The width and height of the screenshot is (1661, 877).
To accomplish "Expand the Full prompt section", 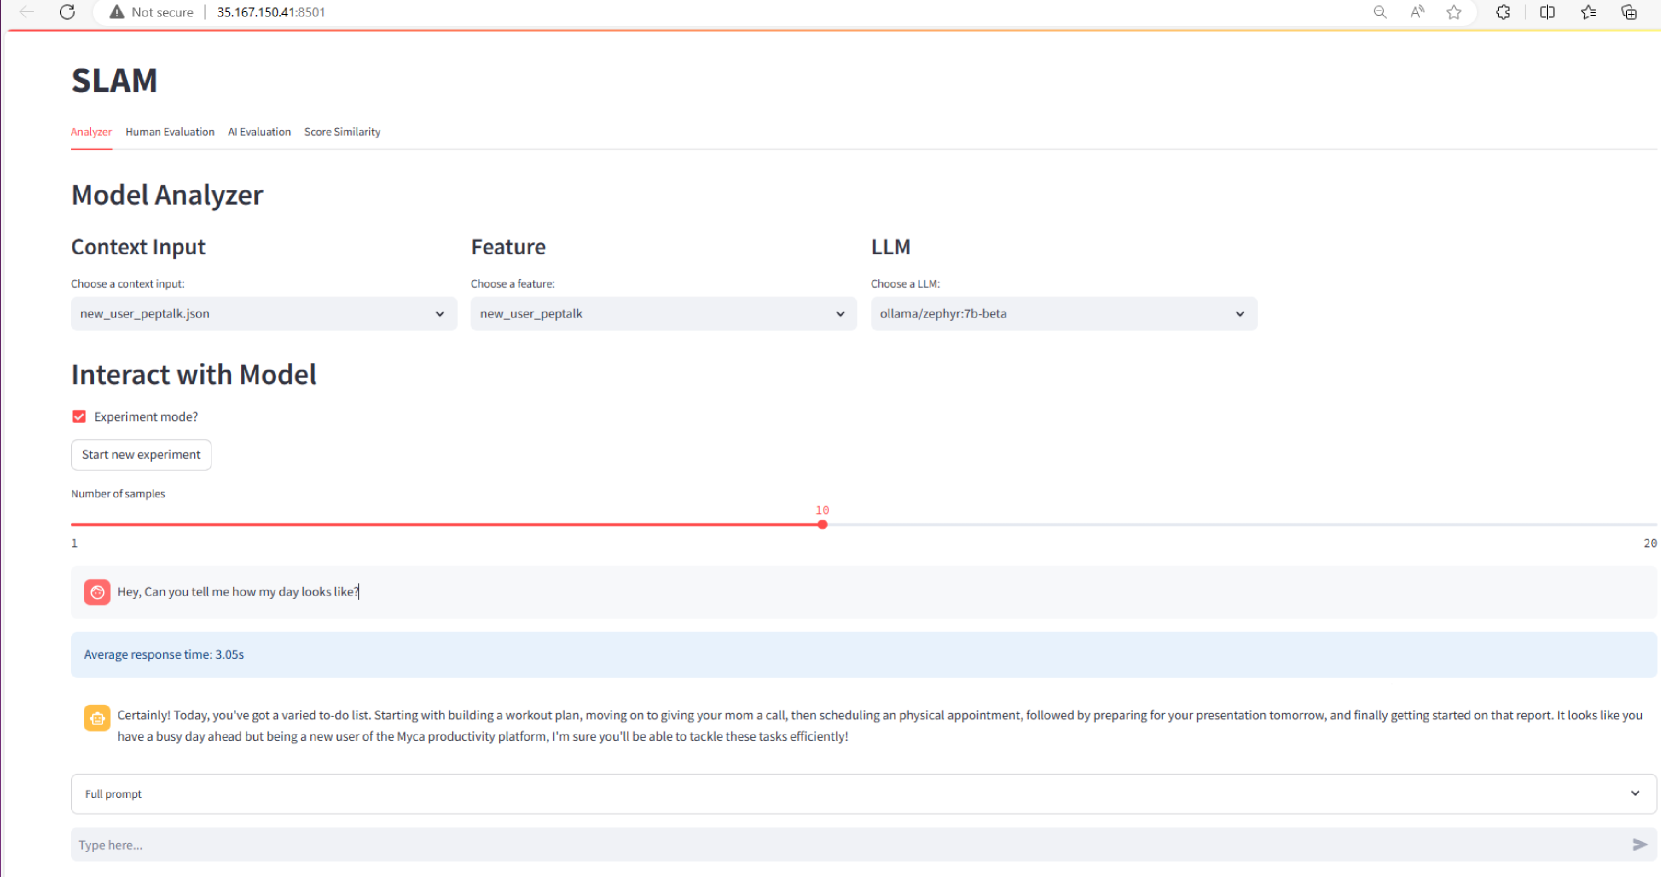I will tap(863, 794).
